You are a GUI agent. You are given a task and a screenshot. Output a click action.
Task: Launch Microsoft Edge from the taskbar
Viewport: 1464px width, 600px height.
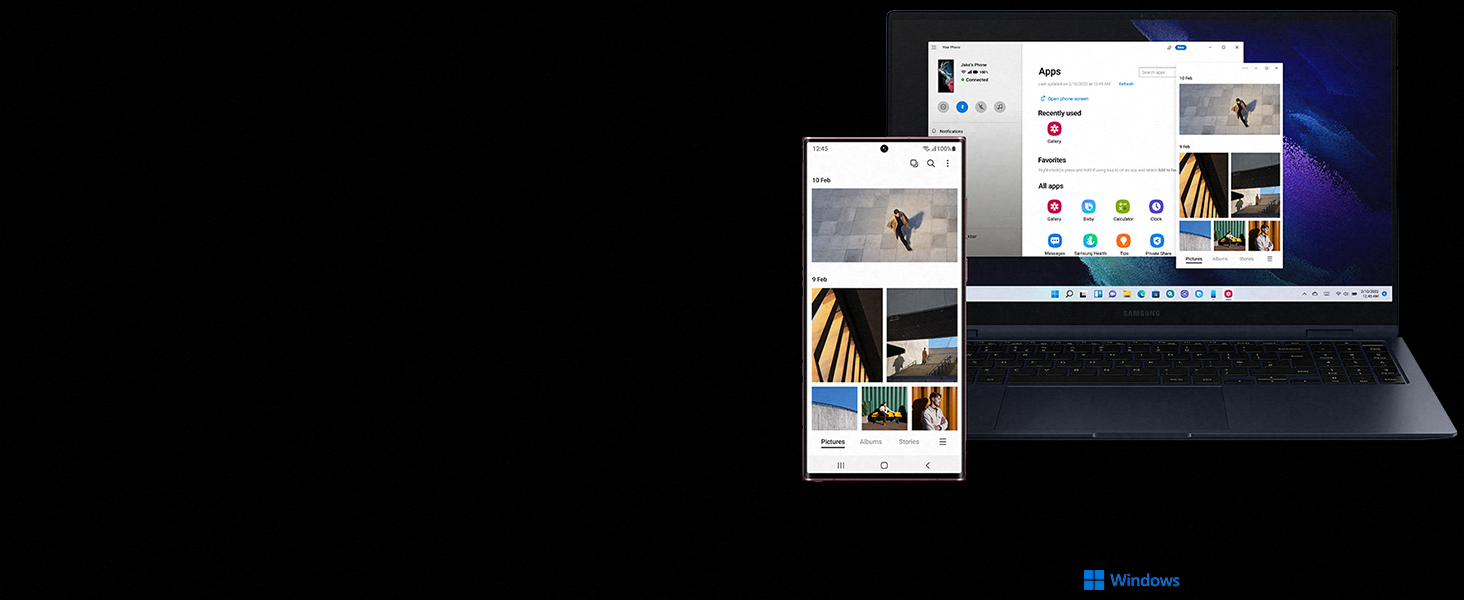click(1141, 294)
